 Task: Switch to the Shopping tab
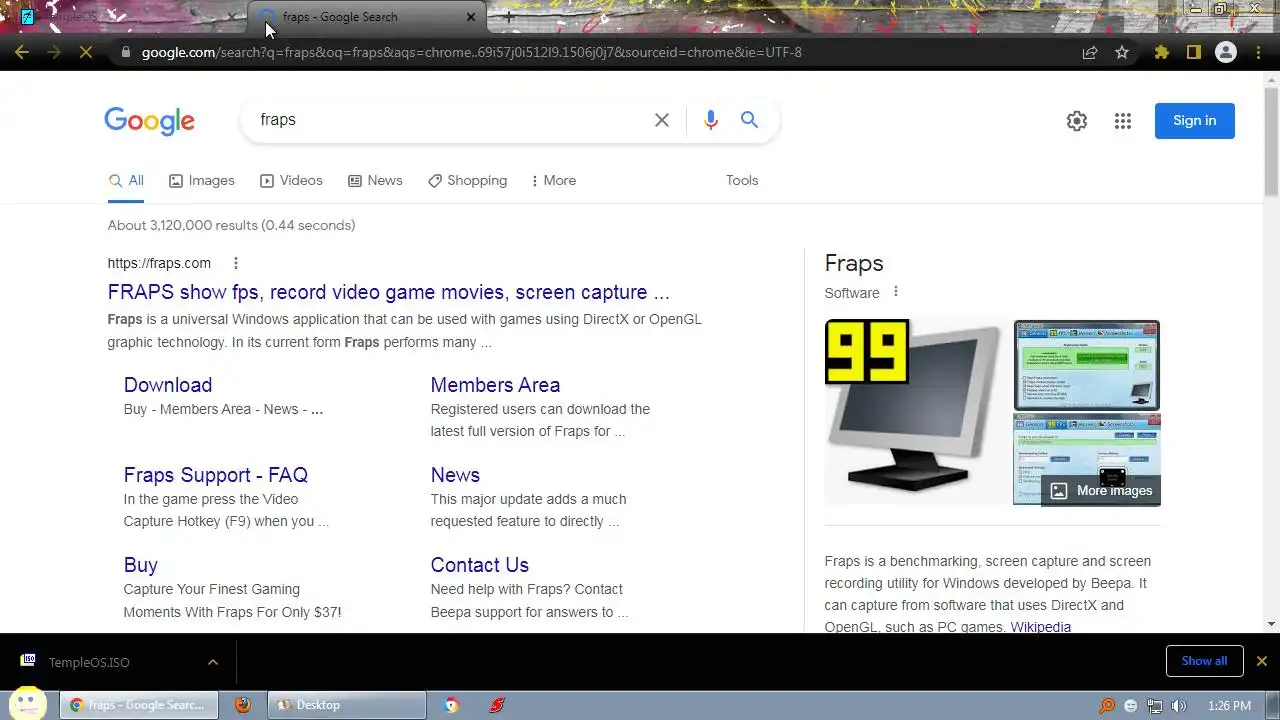click(x=467, y=181)
